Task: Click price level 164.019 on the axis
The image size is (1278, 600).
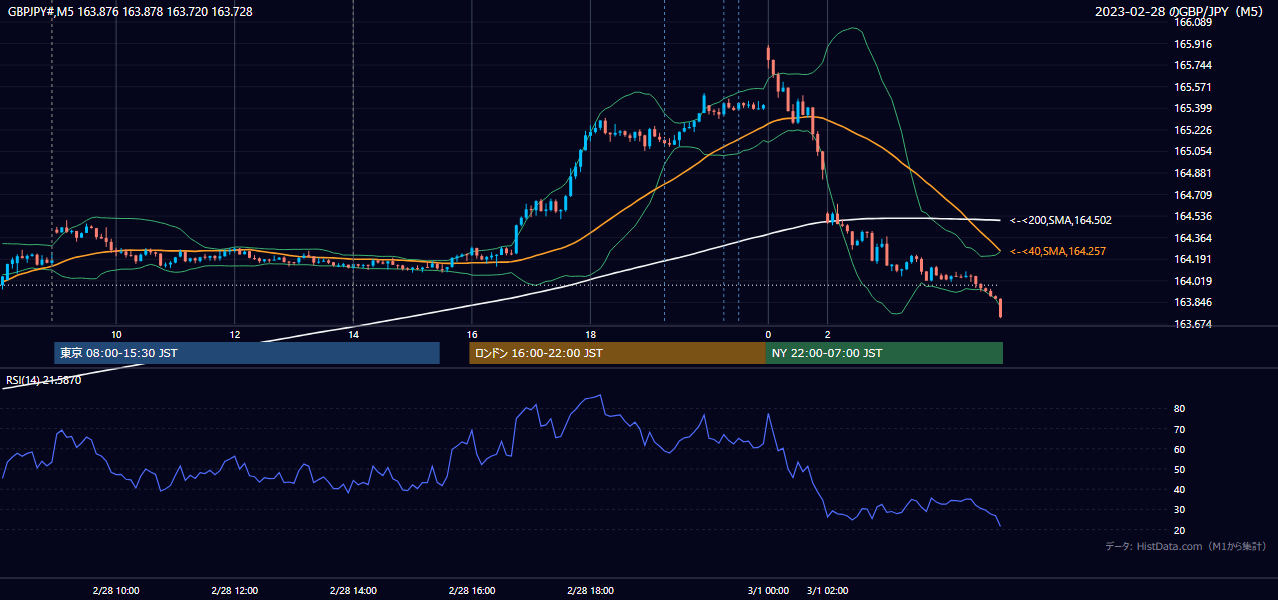Action: (1193, 281)
